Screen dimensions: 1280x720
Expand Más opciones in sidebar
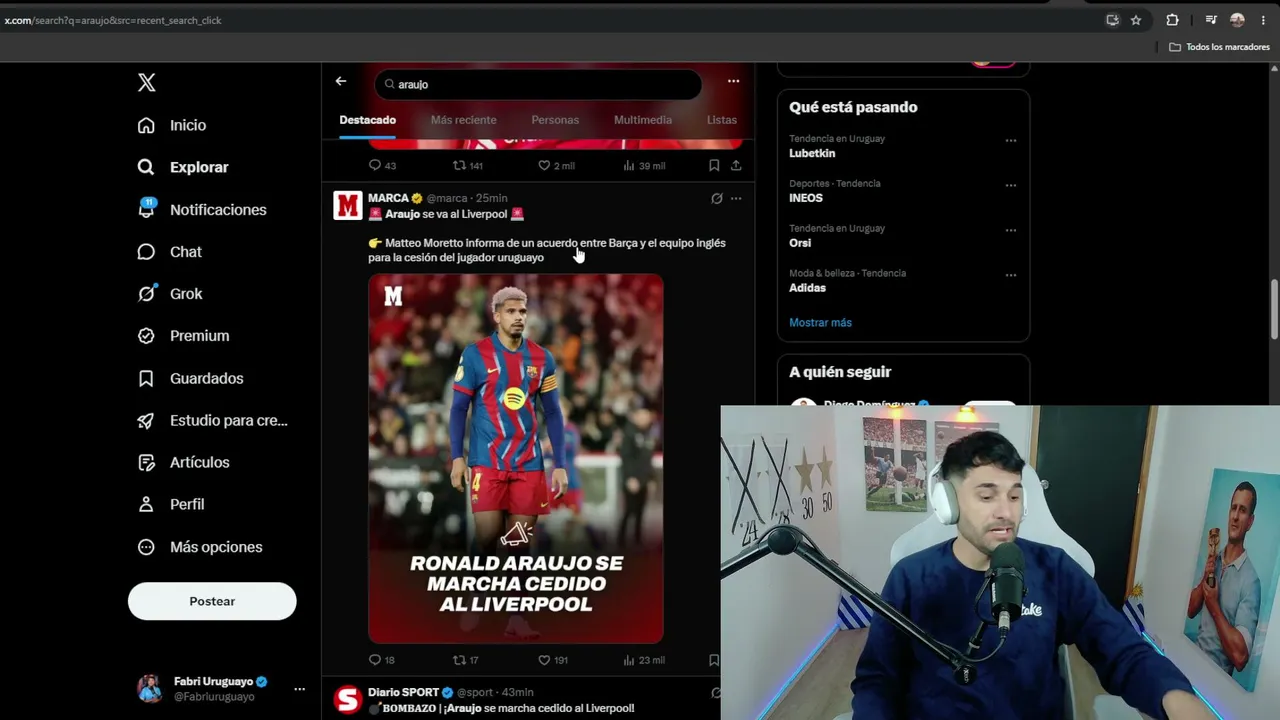click(200, 547)
